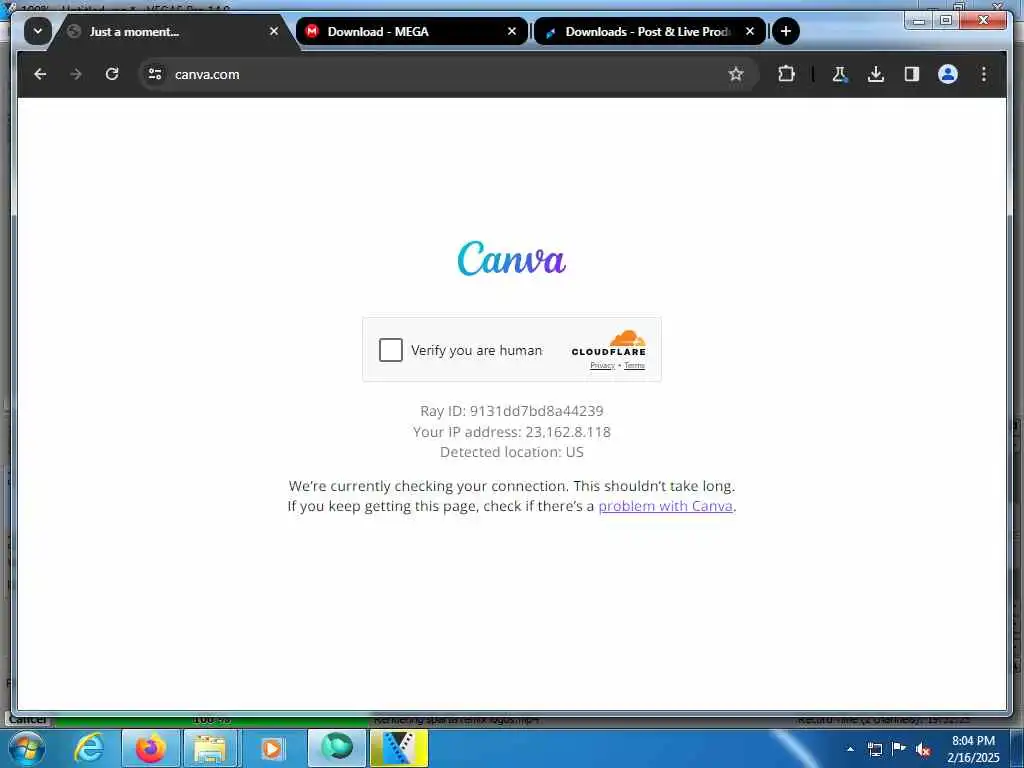Bookmark this page with the star icon
The image size is (1024, 768).
(x=736, y=74)
